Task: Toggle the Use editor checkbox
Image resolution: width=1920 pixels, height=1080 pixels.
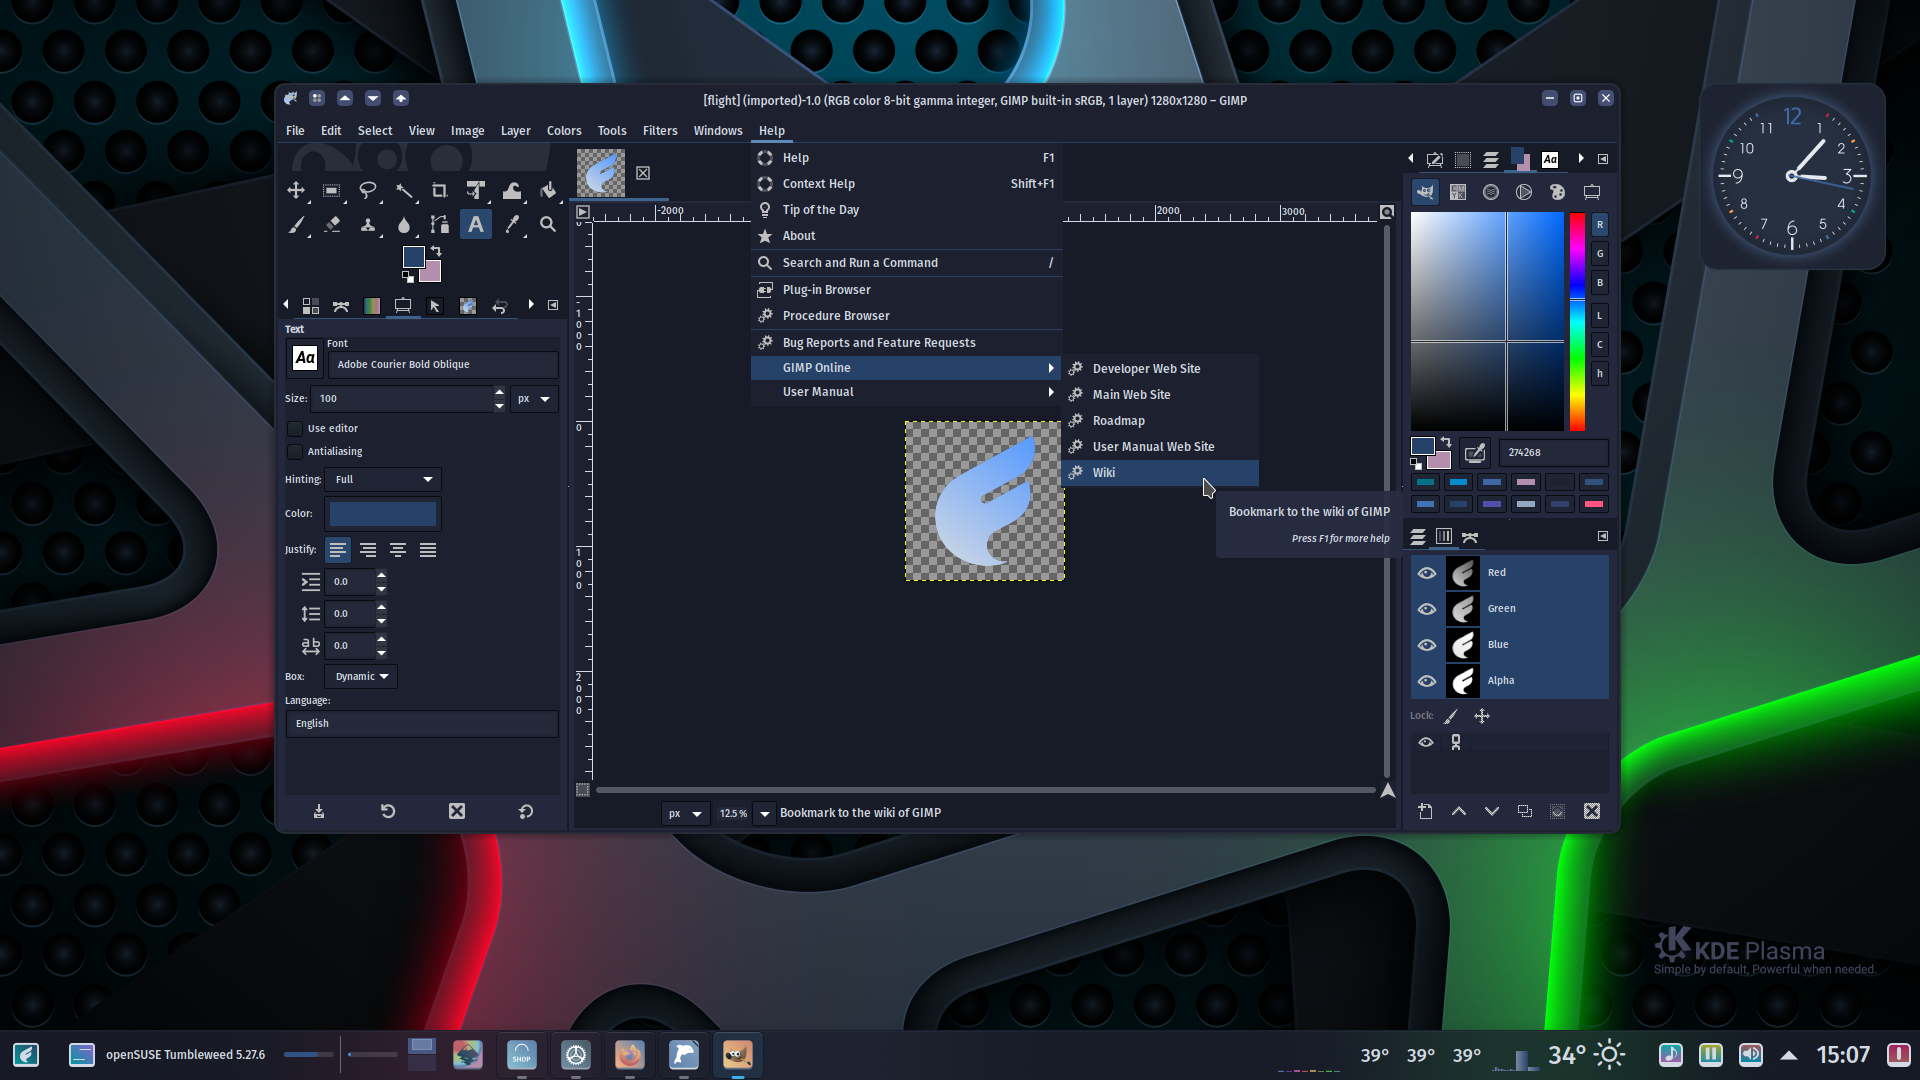Action: tap(295, 428)
